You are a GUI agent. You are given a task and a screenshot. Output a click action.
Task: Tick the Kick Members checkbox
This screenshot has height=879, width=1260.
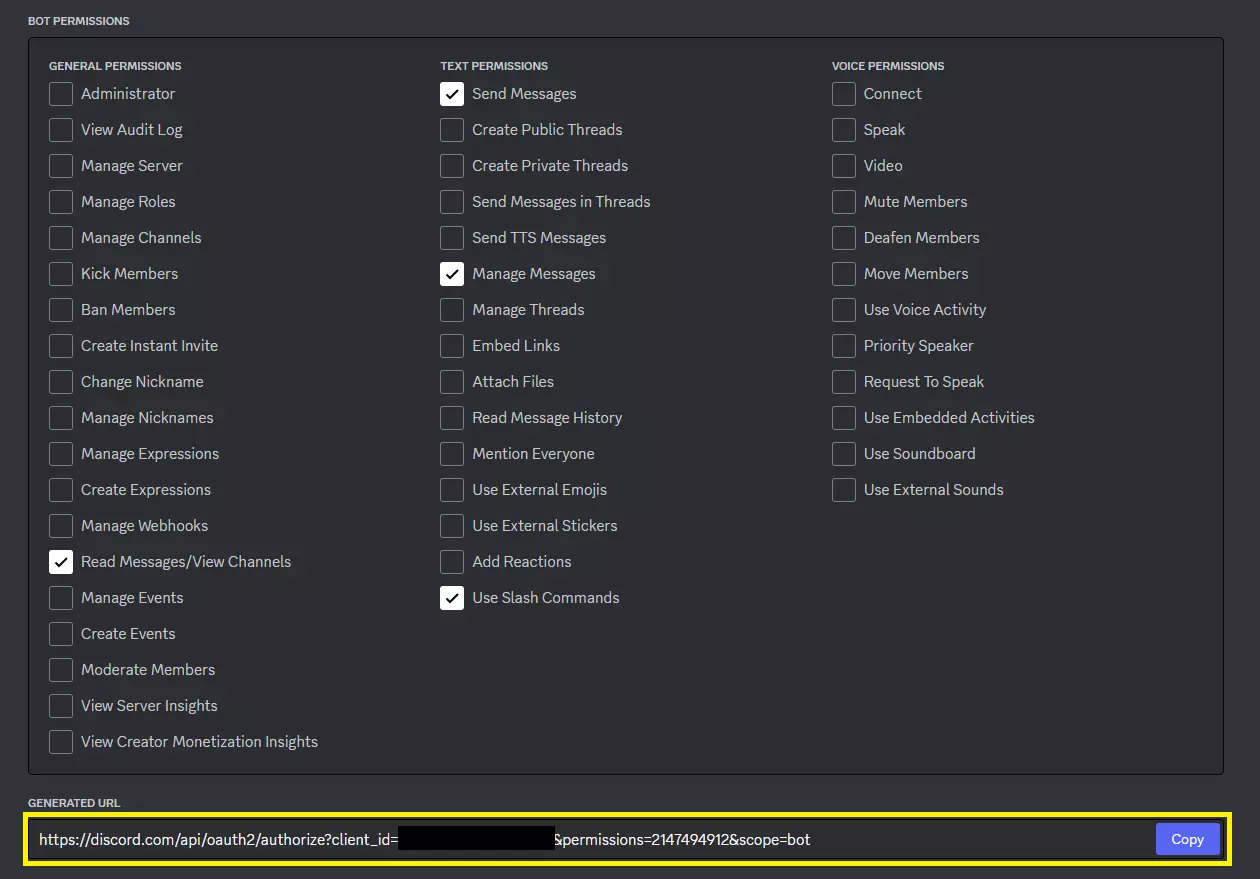coord(61,274)
